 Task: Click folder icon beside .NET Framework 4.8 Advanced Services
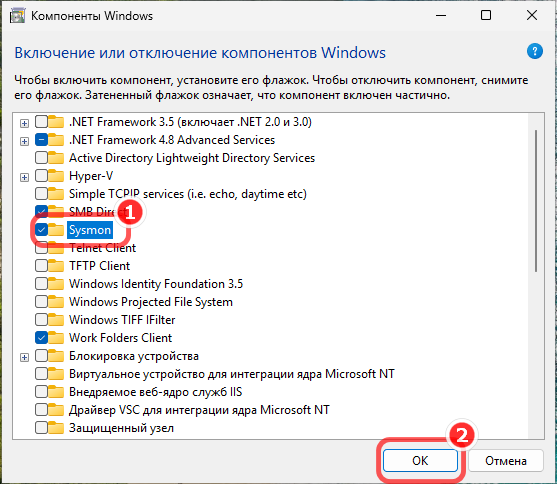coord(56,140)
